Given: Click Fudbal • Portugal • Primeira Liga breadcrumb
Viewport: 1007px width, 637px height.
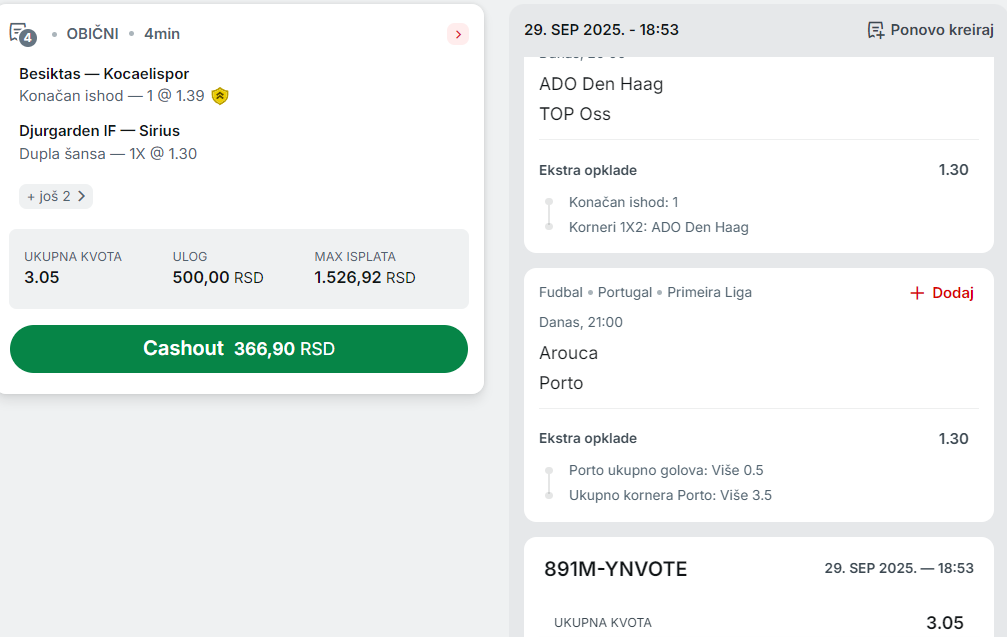Looking at the screenshot, I should click(645, 292).
